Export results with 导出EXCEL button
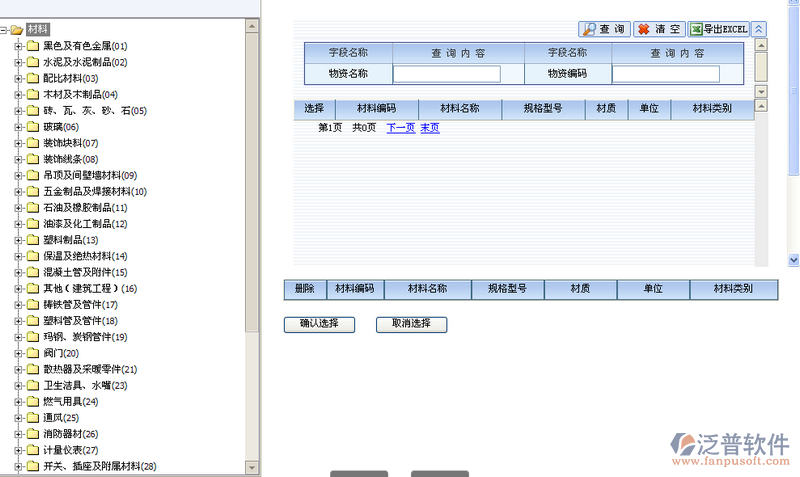The width and height of the screenshot is (800, 477). point(718,29)
